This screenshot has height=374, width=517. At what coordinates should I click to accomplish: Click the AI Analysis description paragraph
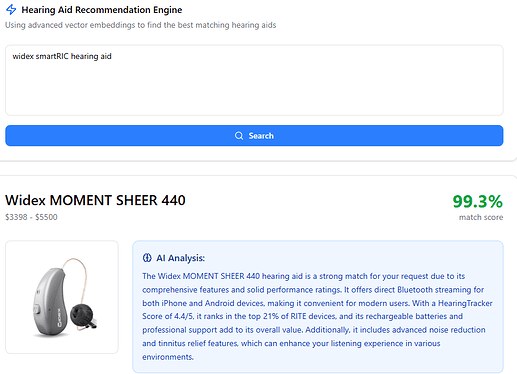pos(317,316)
